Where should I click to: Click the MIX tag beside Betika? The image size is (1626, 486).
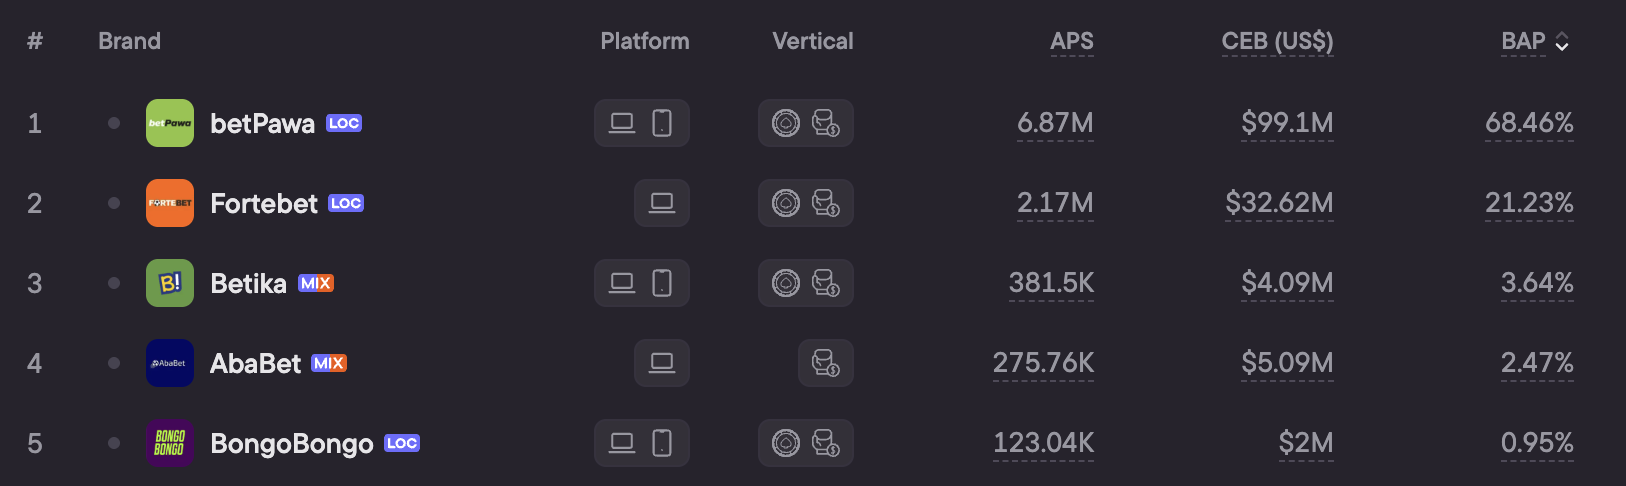316,284
